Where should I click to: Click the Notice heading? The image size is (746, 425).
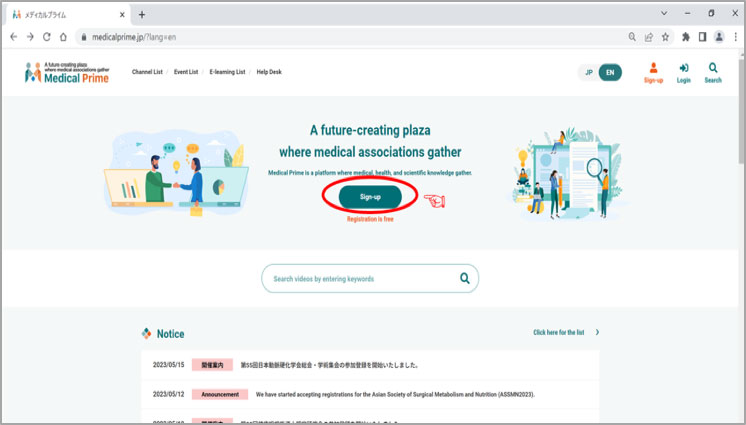tap(170, 334)
